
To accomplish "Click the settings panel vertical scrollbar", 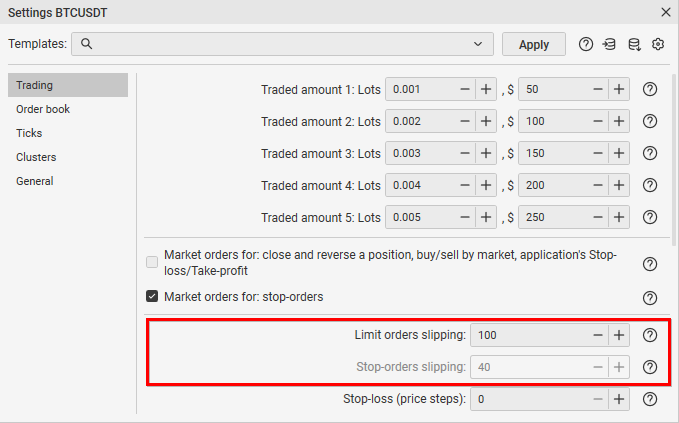I will click(x=673, y=161).
